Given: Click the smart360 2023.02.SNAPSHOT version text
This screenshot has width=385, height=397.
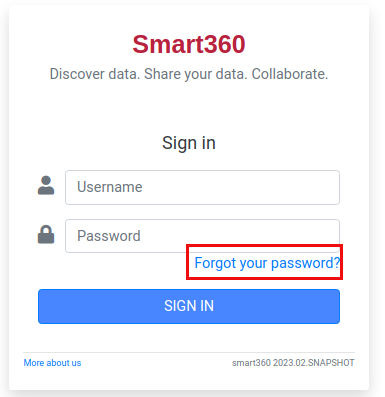Looking at the screenshot, I should click(293, 363).
